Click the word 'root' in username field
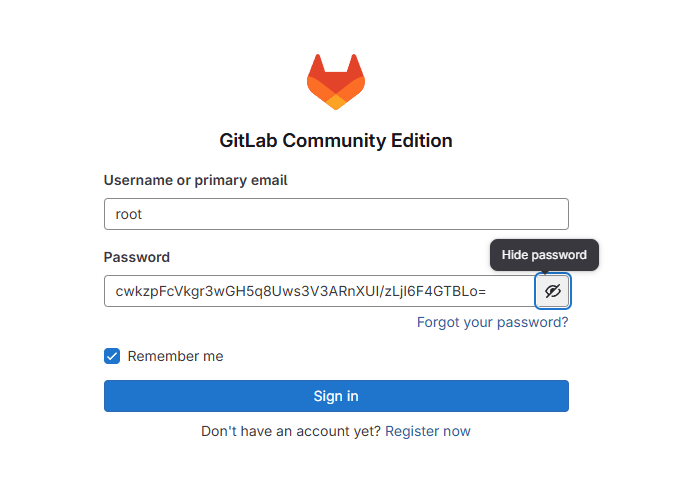 tap(130, 214)
